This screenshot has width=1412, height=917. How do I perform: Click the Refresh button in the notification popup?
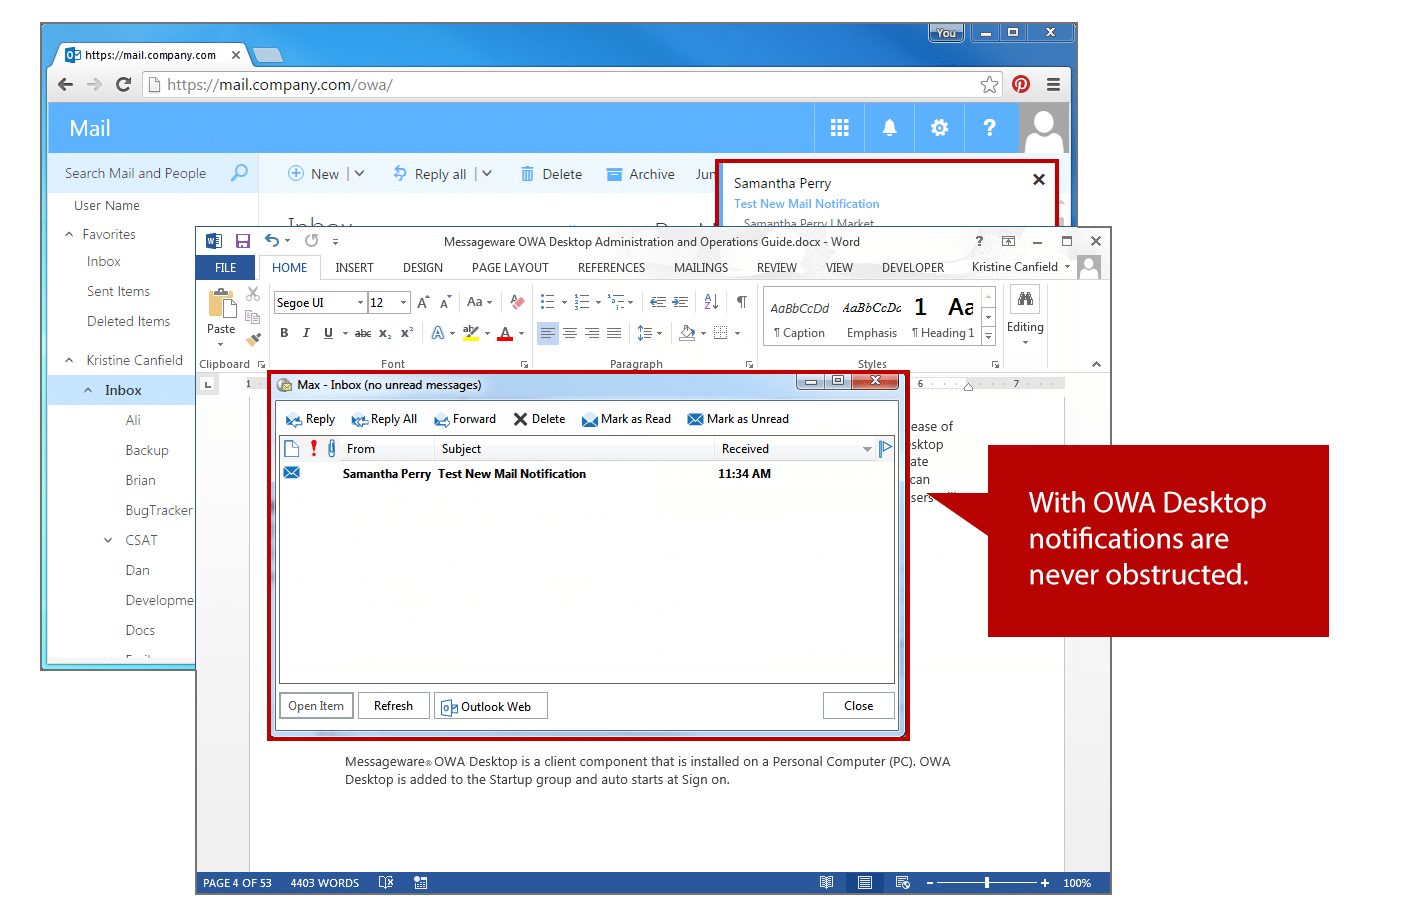[x=393, y=705]
